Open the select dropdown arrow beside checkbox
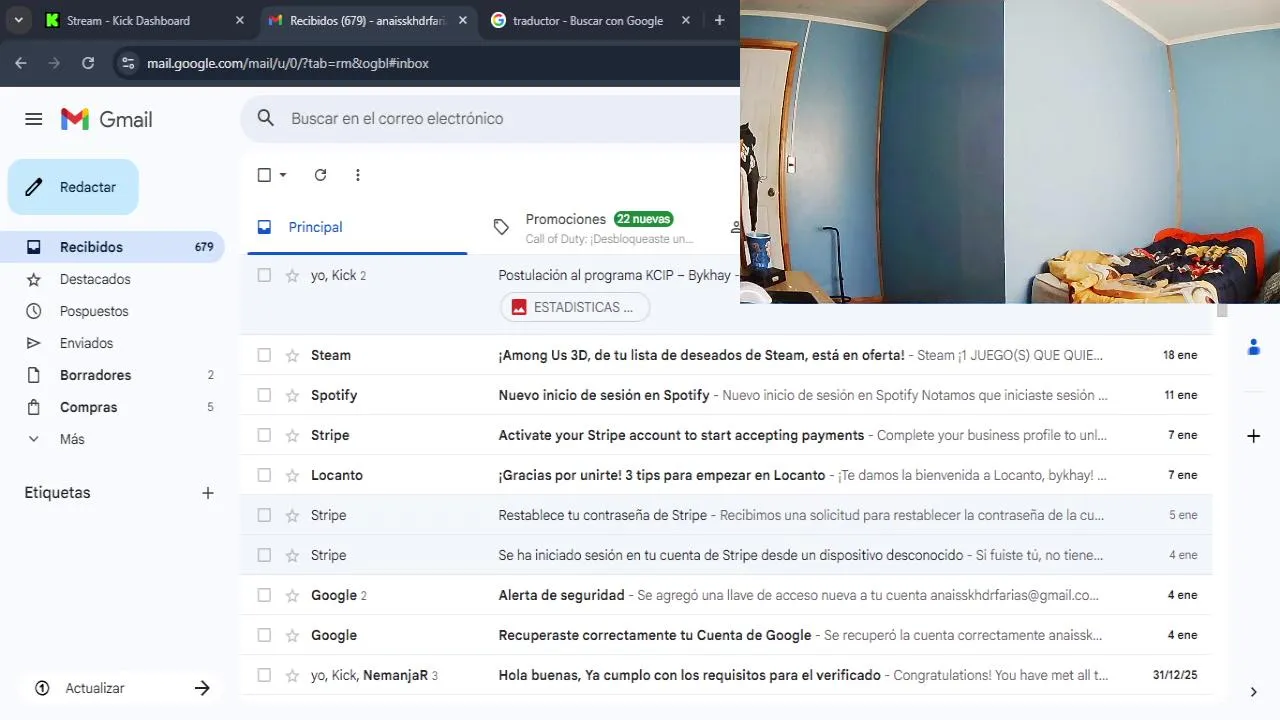Viewport: 1280px width, 720px height. 283,175
